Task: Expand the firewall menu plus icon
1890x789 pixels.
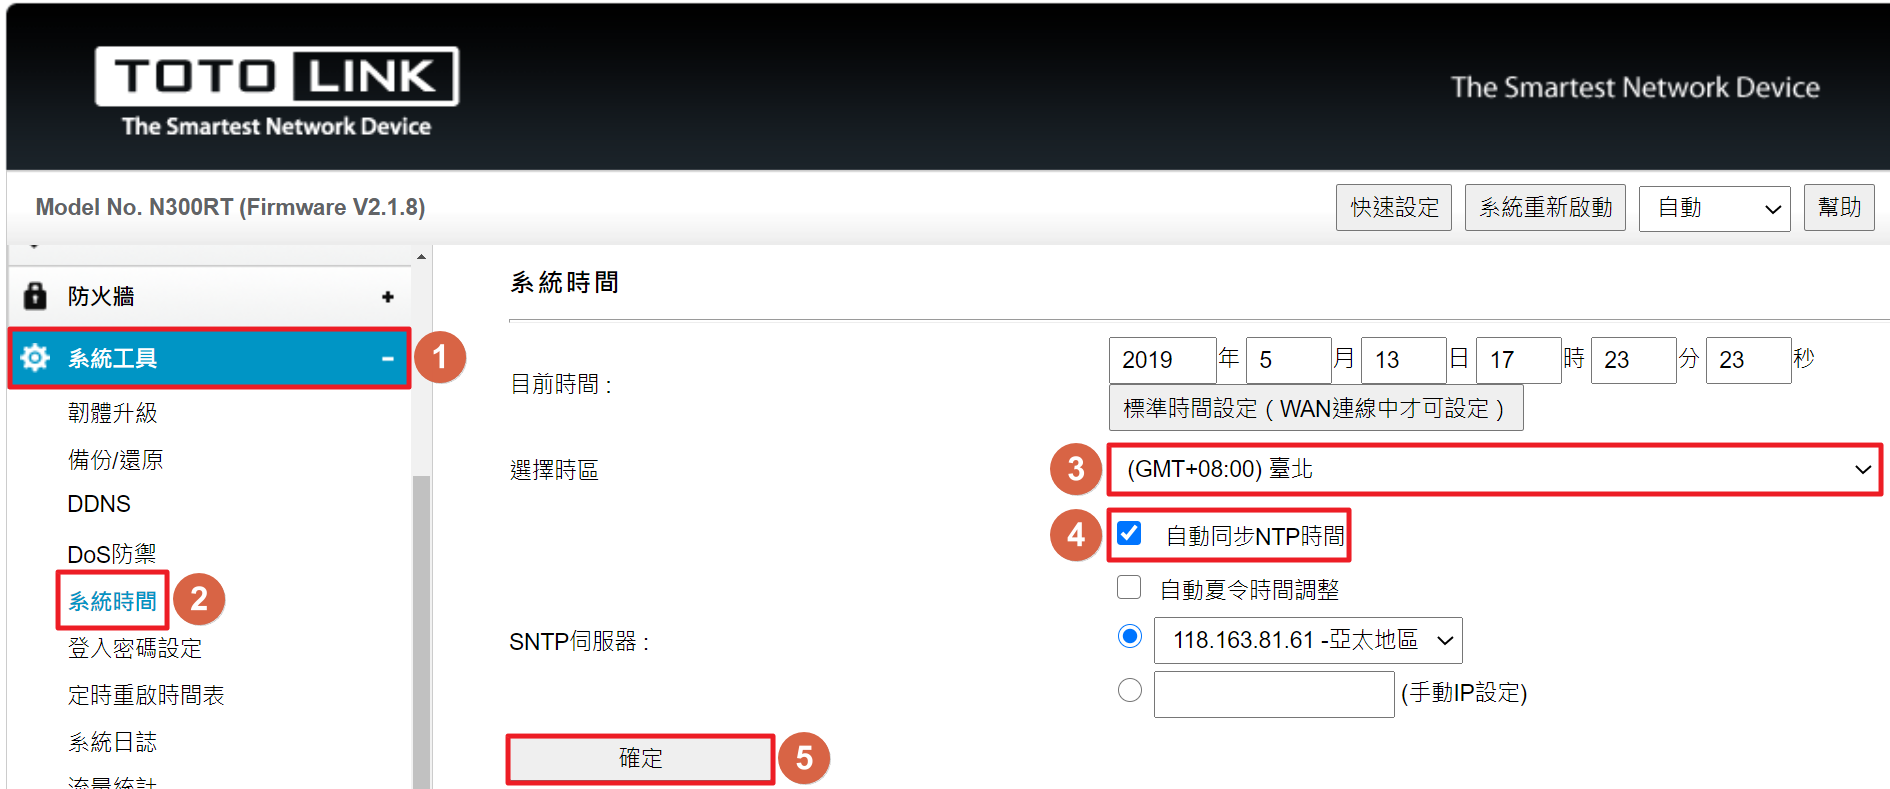Action: [x=388, y=297]
